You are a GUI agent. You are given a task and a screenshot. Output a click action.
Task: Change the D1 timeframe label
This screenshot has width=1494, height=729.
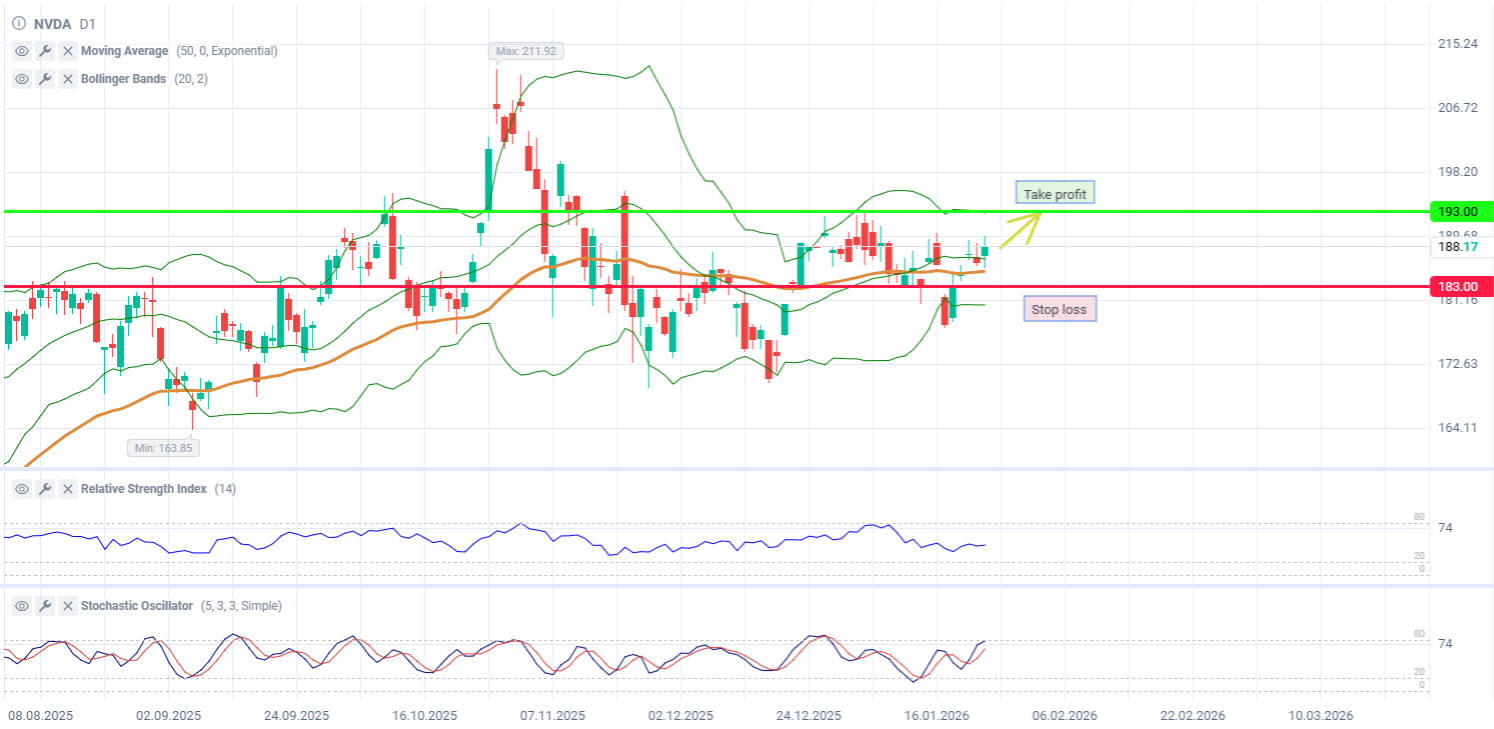88,23
